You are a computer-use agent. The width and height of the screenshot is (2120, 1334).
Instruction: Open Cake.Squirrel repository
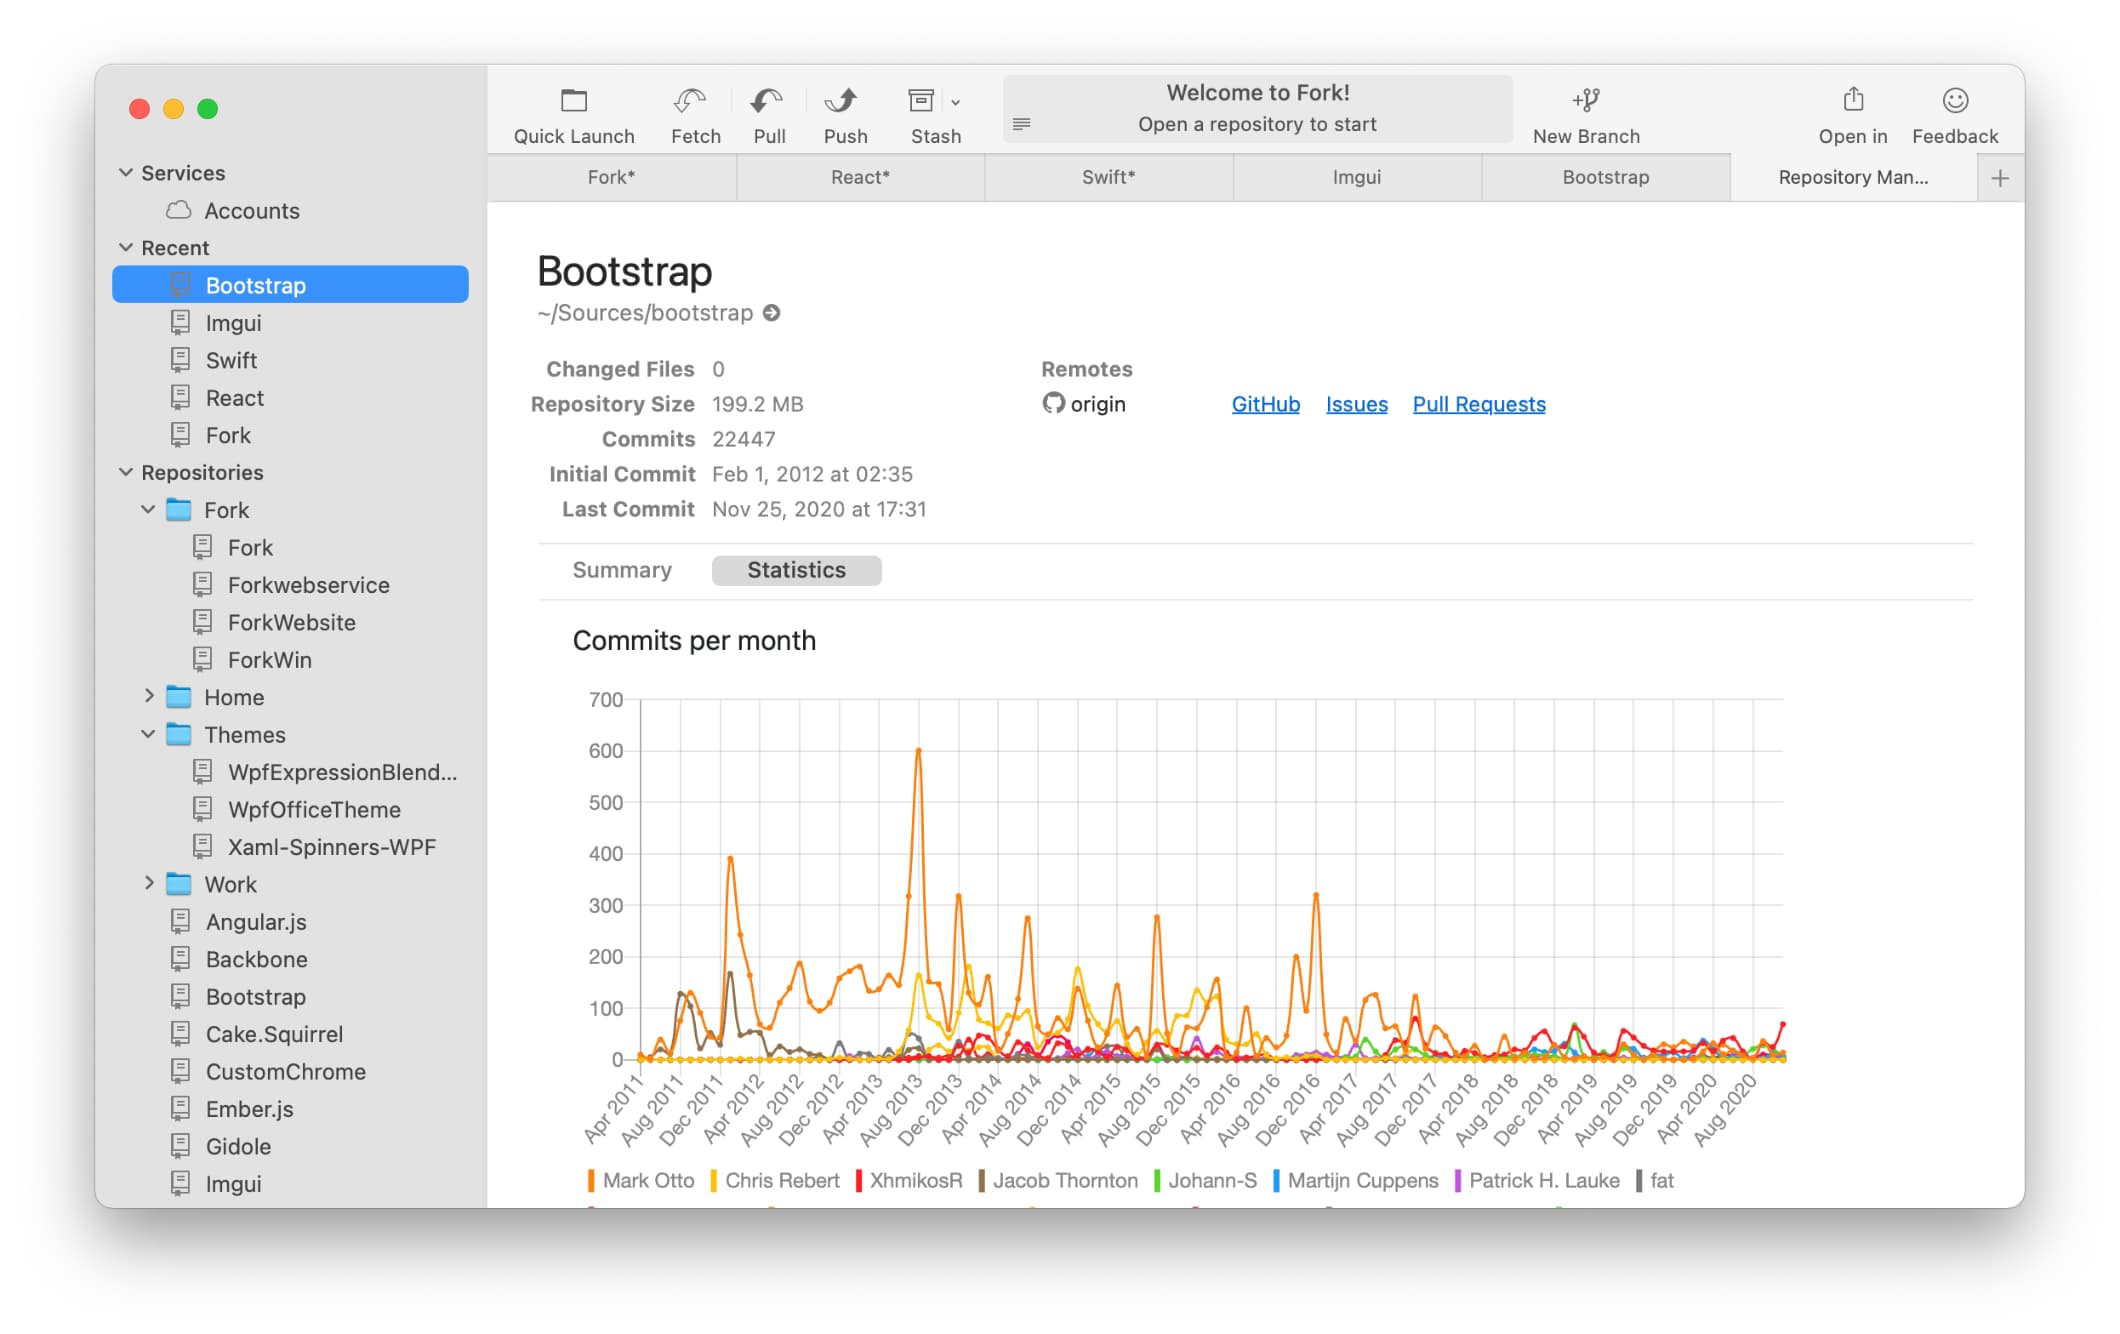(x=290, y=1034)
